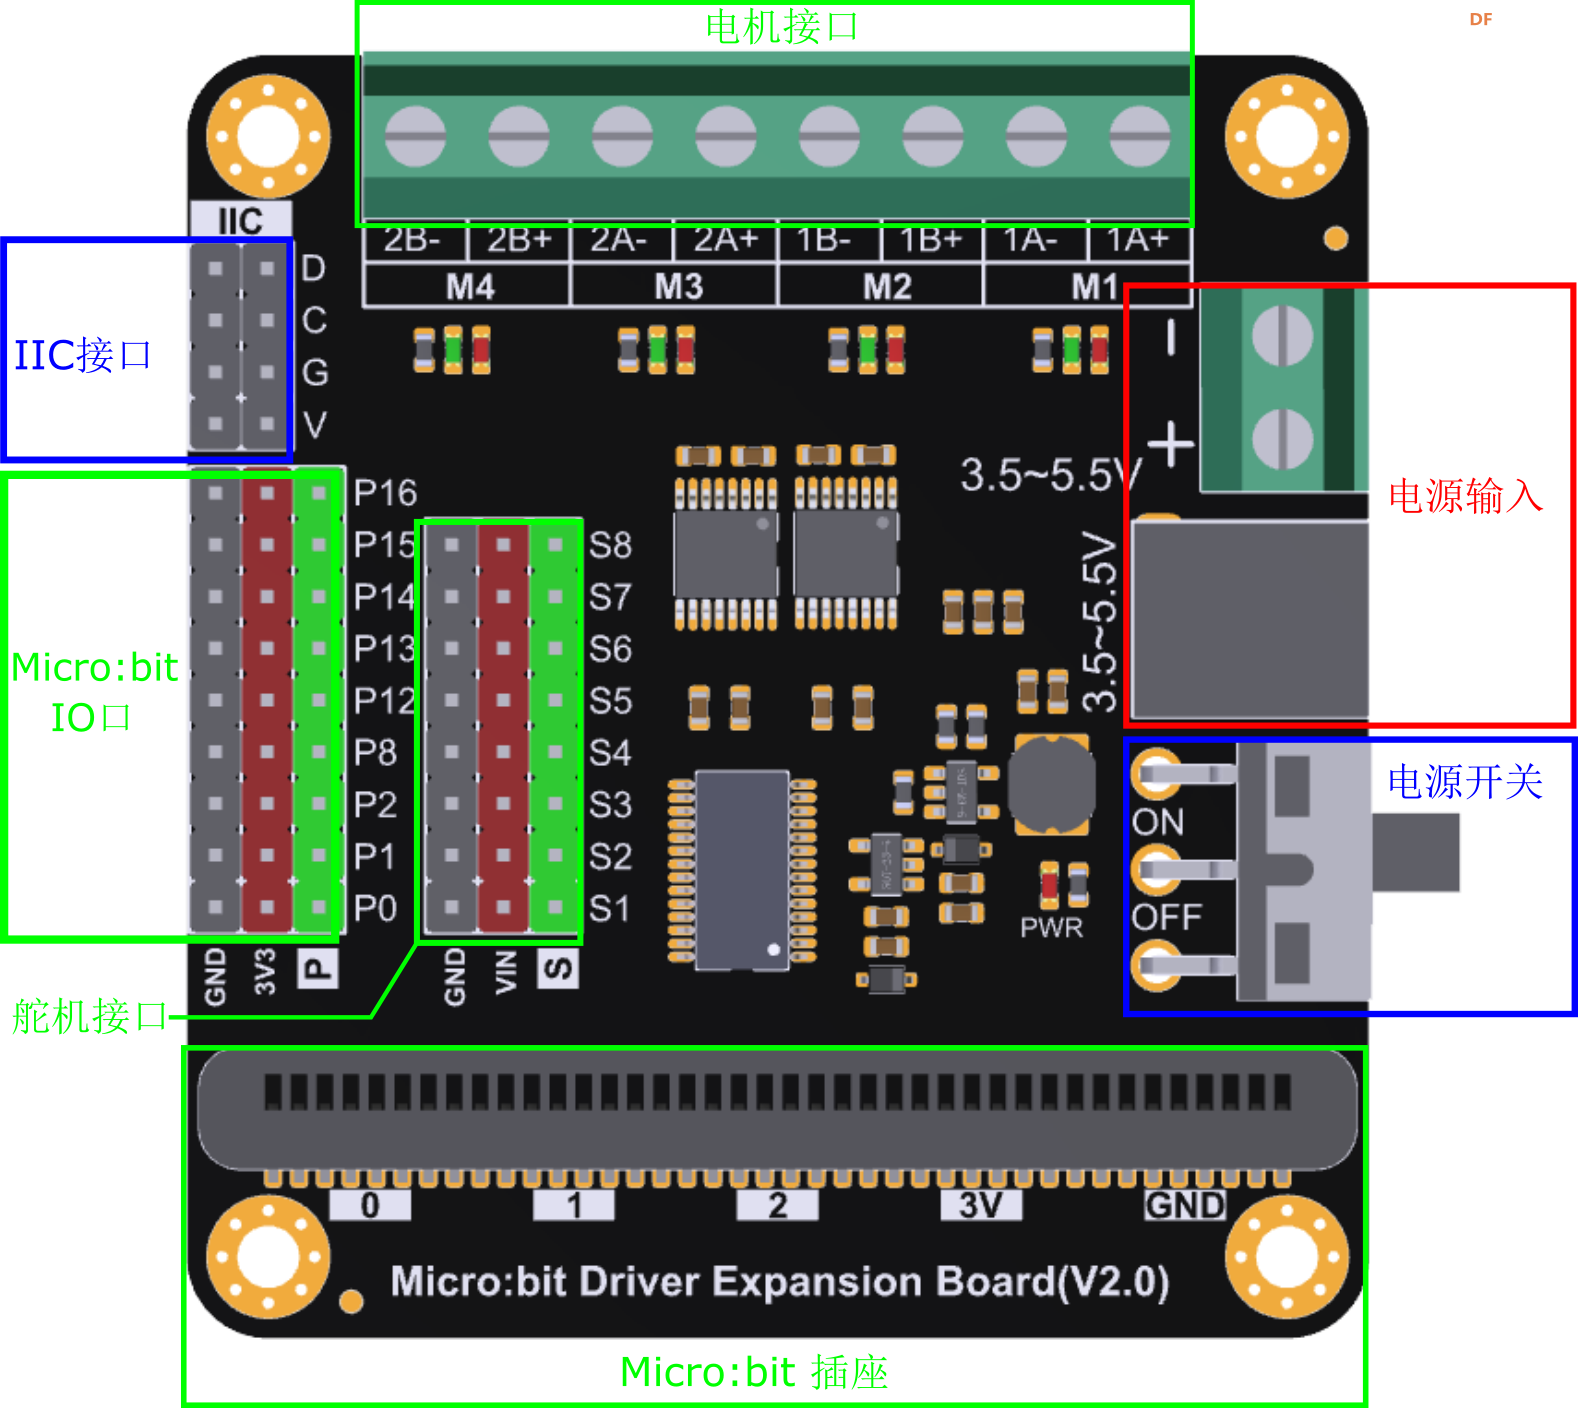Click the PWR indicator LED

1049,883
